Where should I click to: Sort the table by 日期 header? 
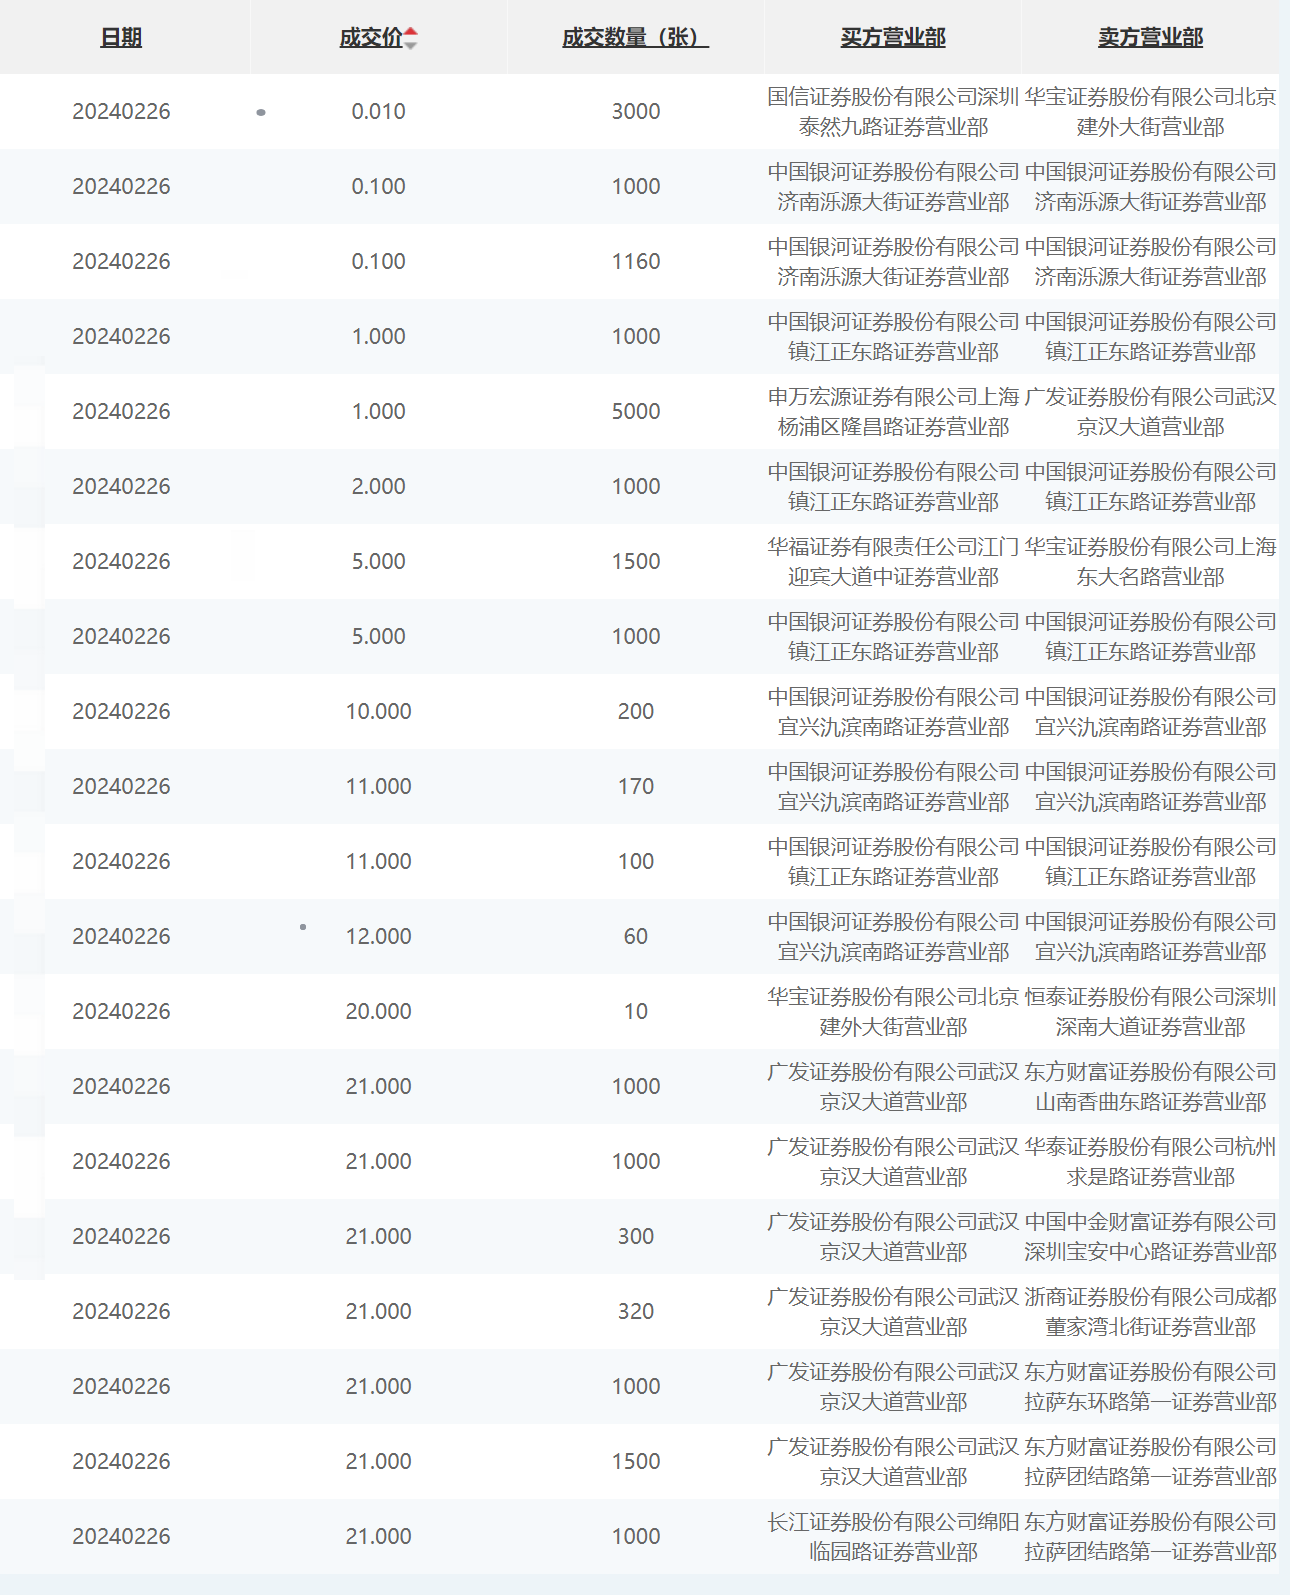(x=121, y=38)
